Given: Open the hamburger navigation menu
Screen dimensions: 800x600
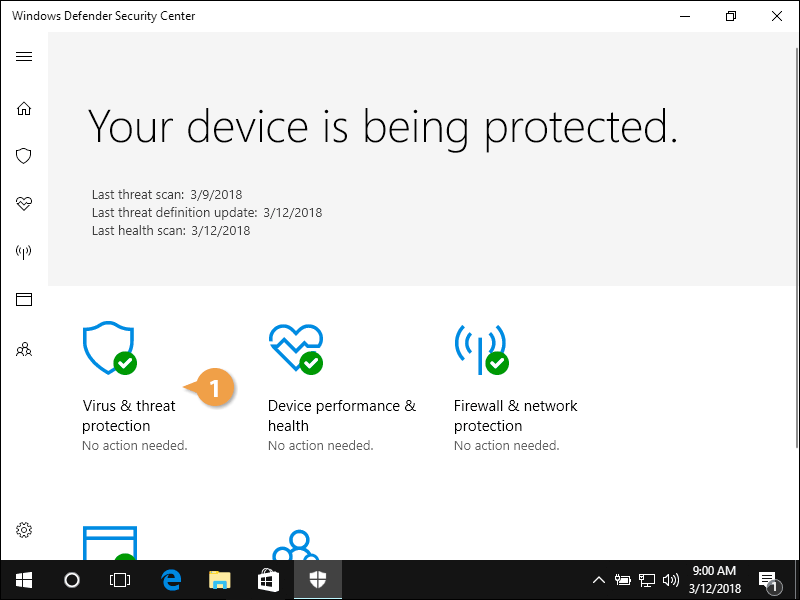Looking at the screenshot, I should pos(24,57).
